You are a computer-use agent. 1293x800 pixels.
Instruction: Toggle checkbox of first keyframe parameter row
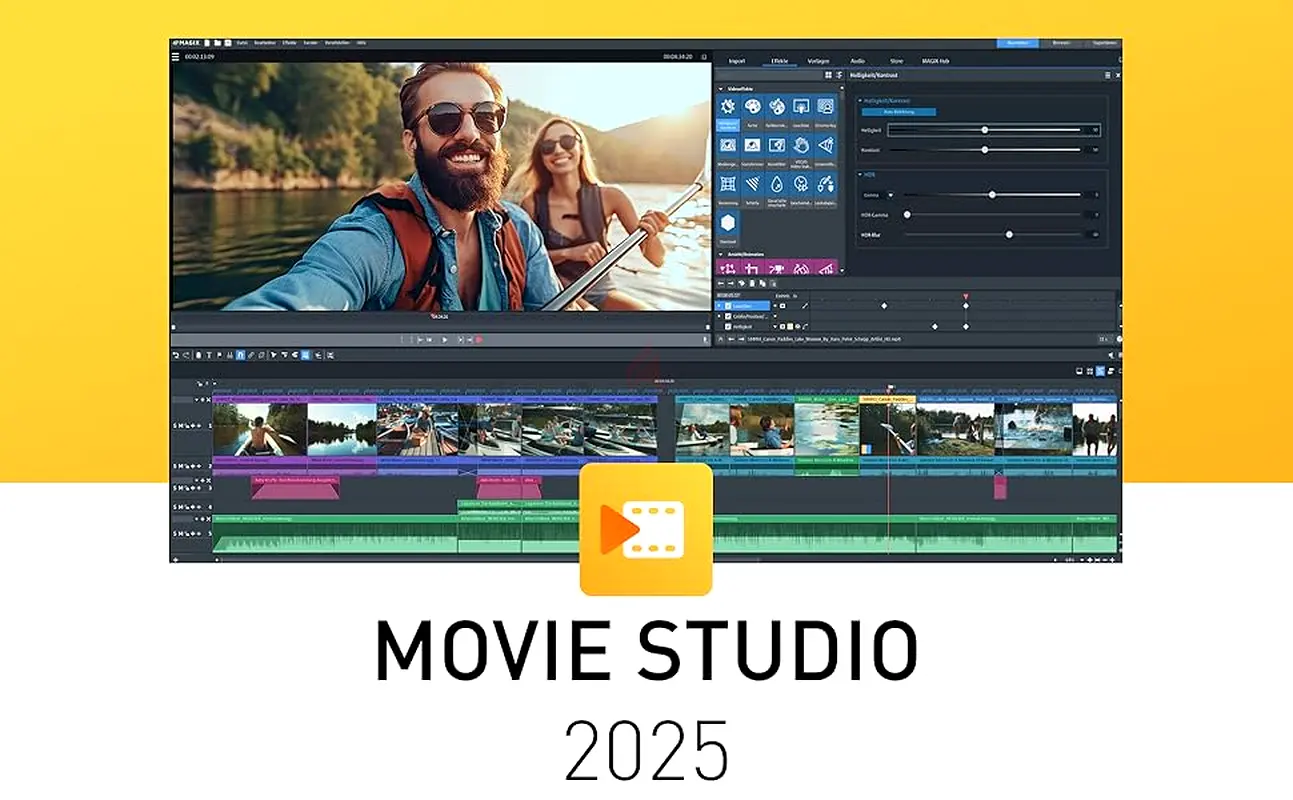(x=728, y=305)
